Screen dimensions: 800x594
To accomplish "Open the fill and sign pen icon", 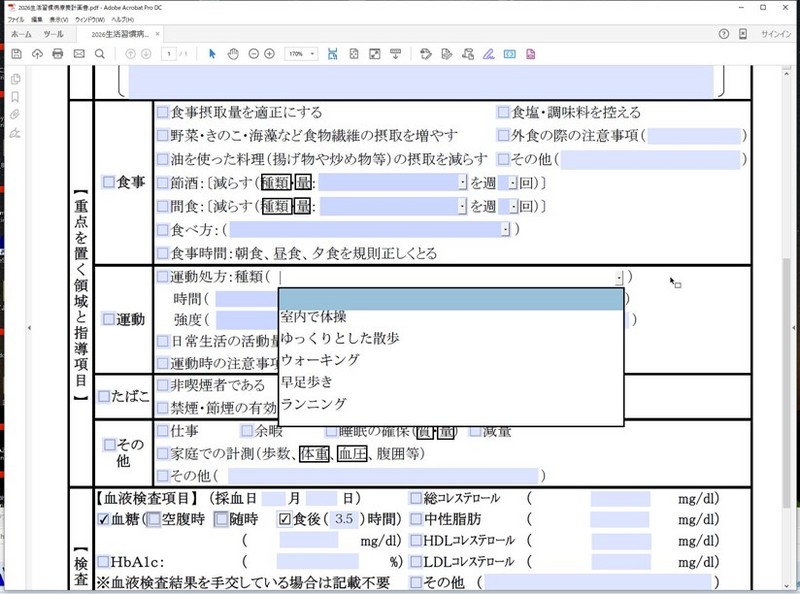I will tap(488, 54).
